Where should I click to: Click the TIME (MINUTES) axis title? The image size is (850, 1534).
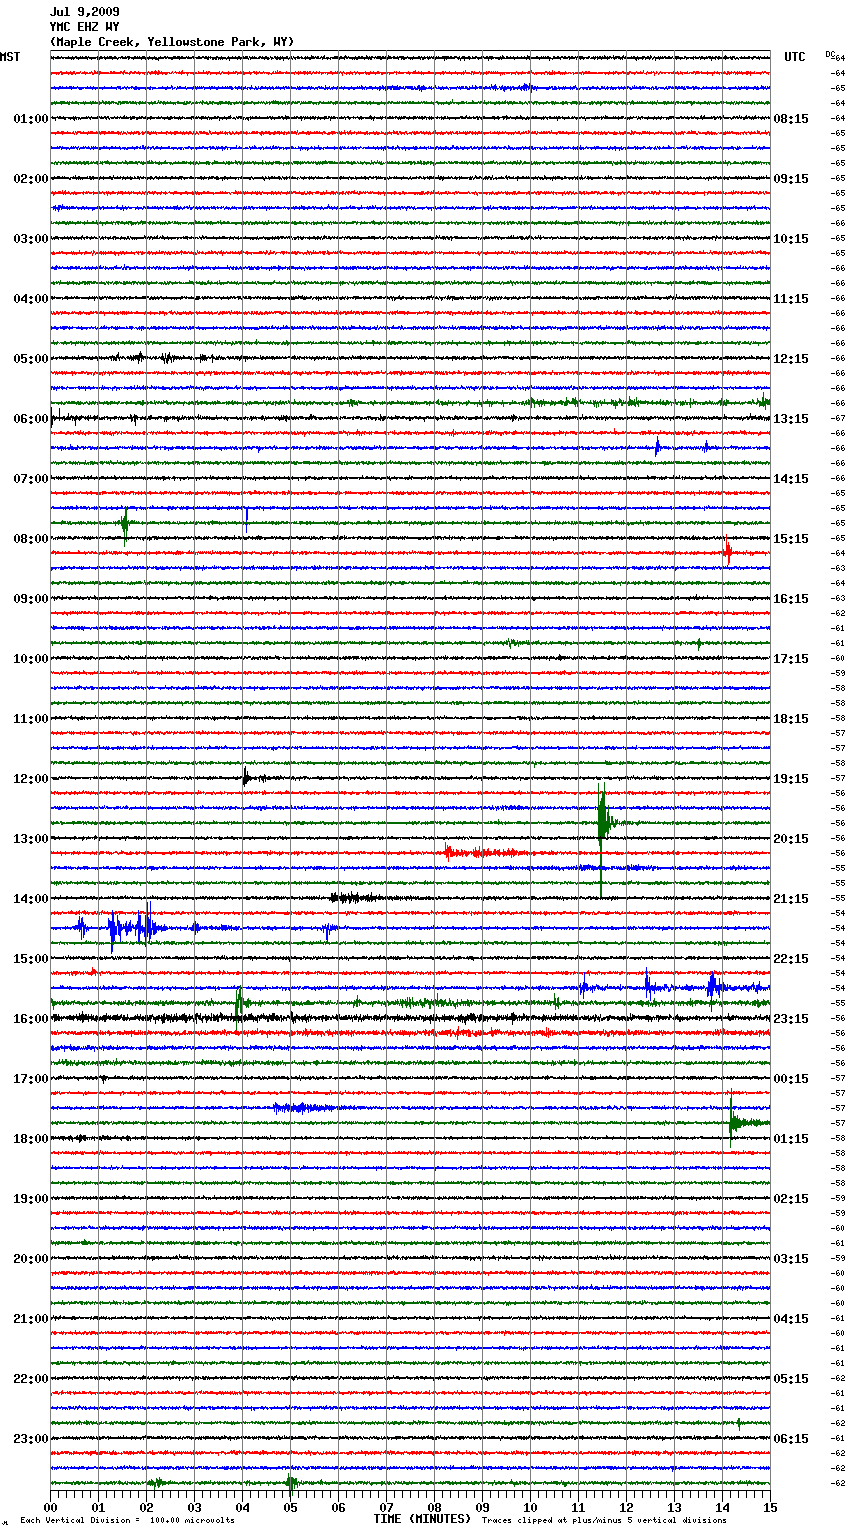click(422, 1519)
